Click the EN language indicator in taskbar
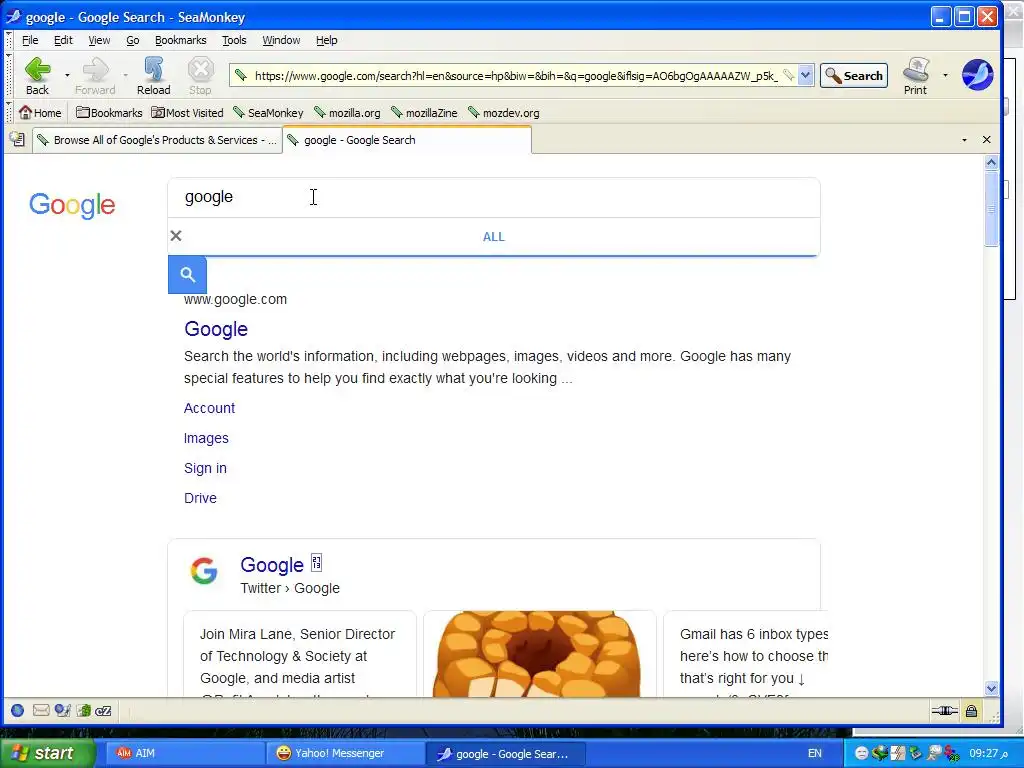The image size is (1024, 768). tap(815, 753)
